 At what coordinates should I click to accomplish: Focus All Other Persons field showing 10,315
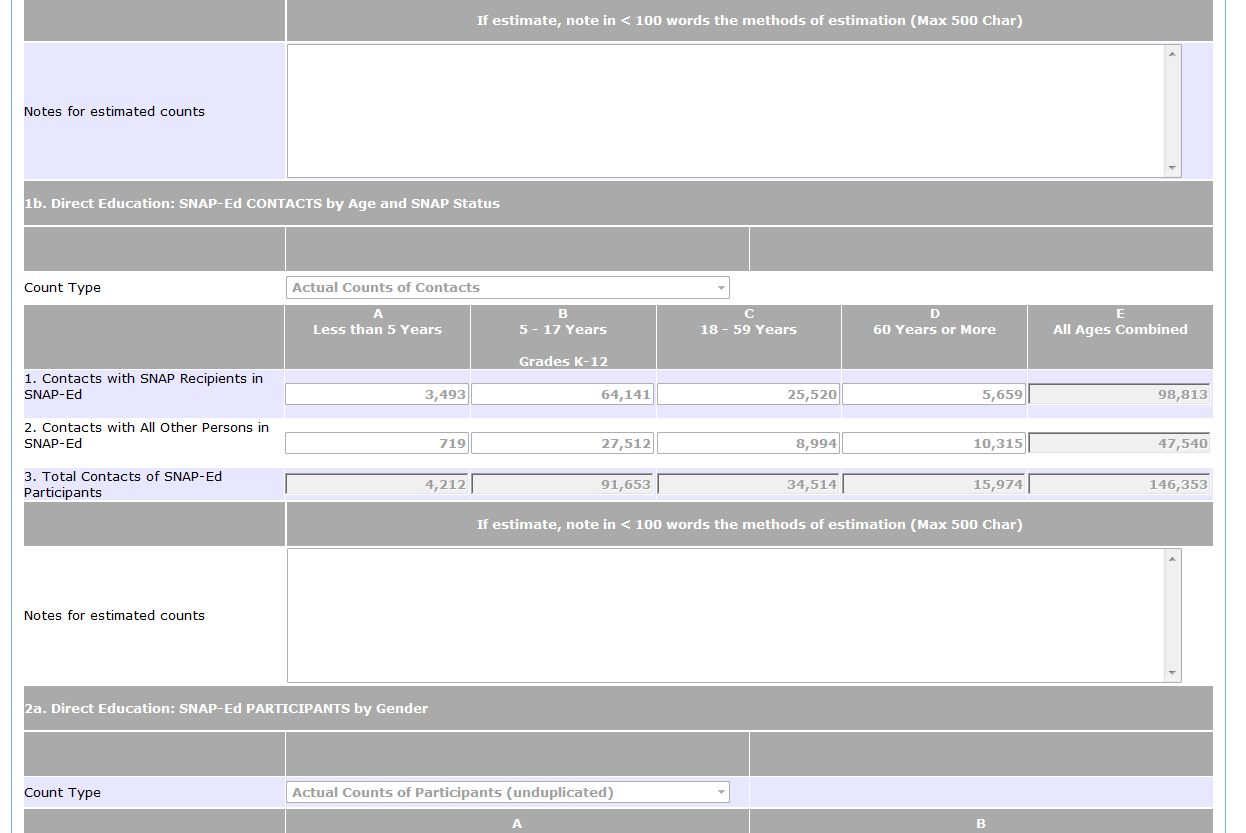pyautogui.click(x=934, y=444)
